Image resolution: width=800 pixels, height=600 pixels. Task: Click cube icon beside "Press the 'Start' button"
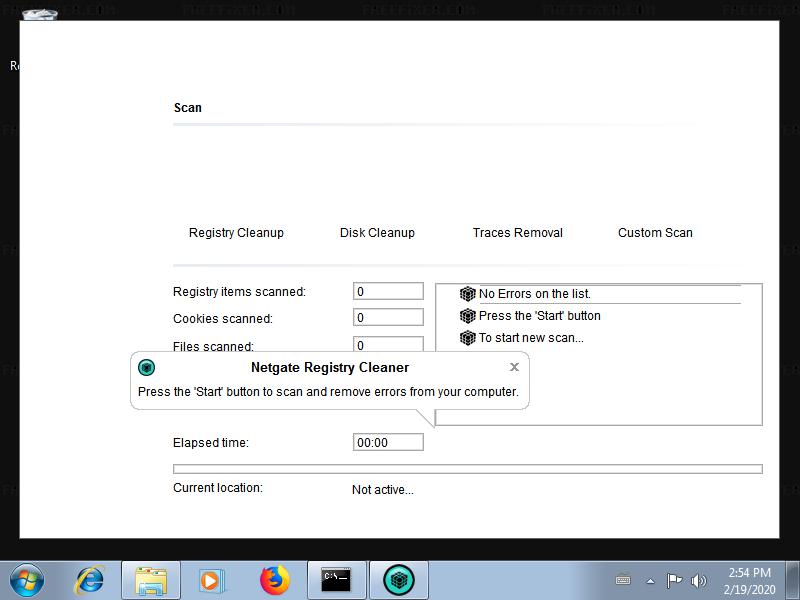[x=467, y=316]
